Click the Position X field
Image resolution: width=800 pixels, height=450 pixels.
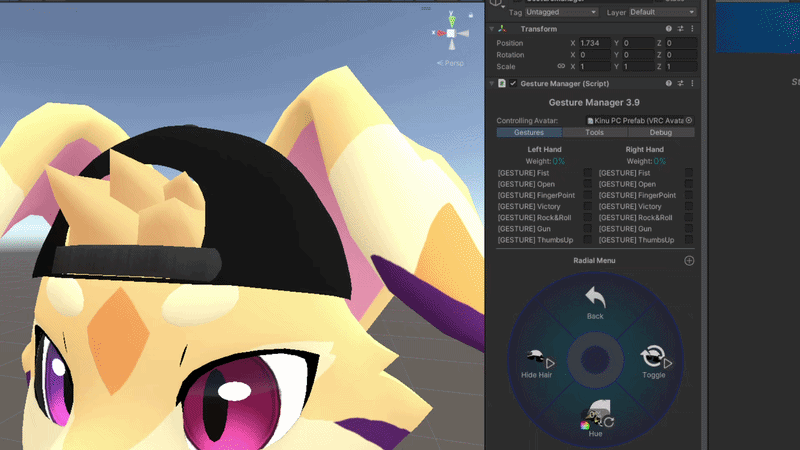[594, 43]
